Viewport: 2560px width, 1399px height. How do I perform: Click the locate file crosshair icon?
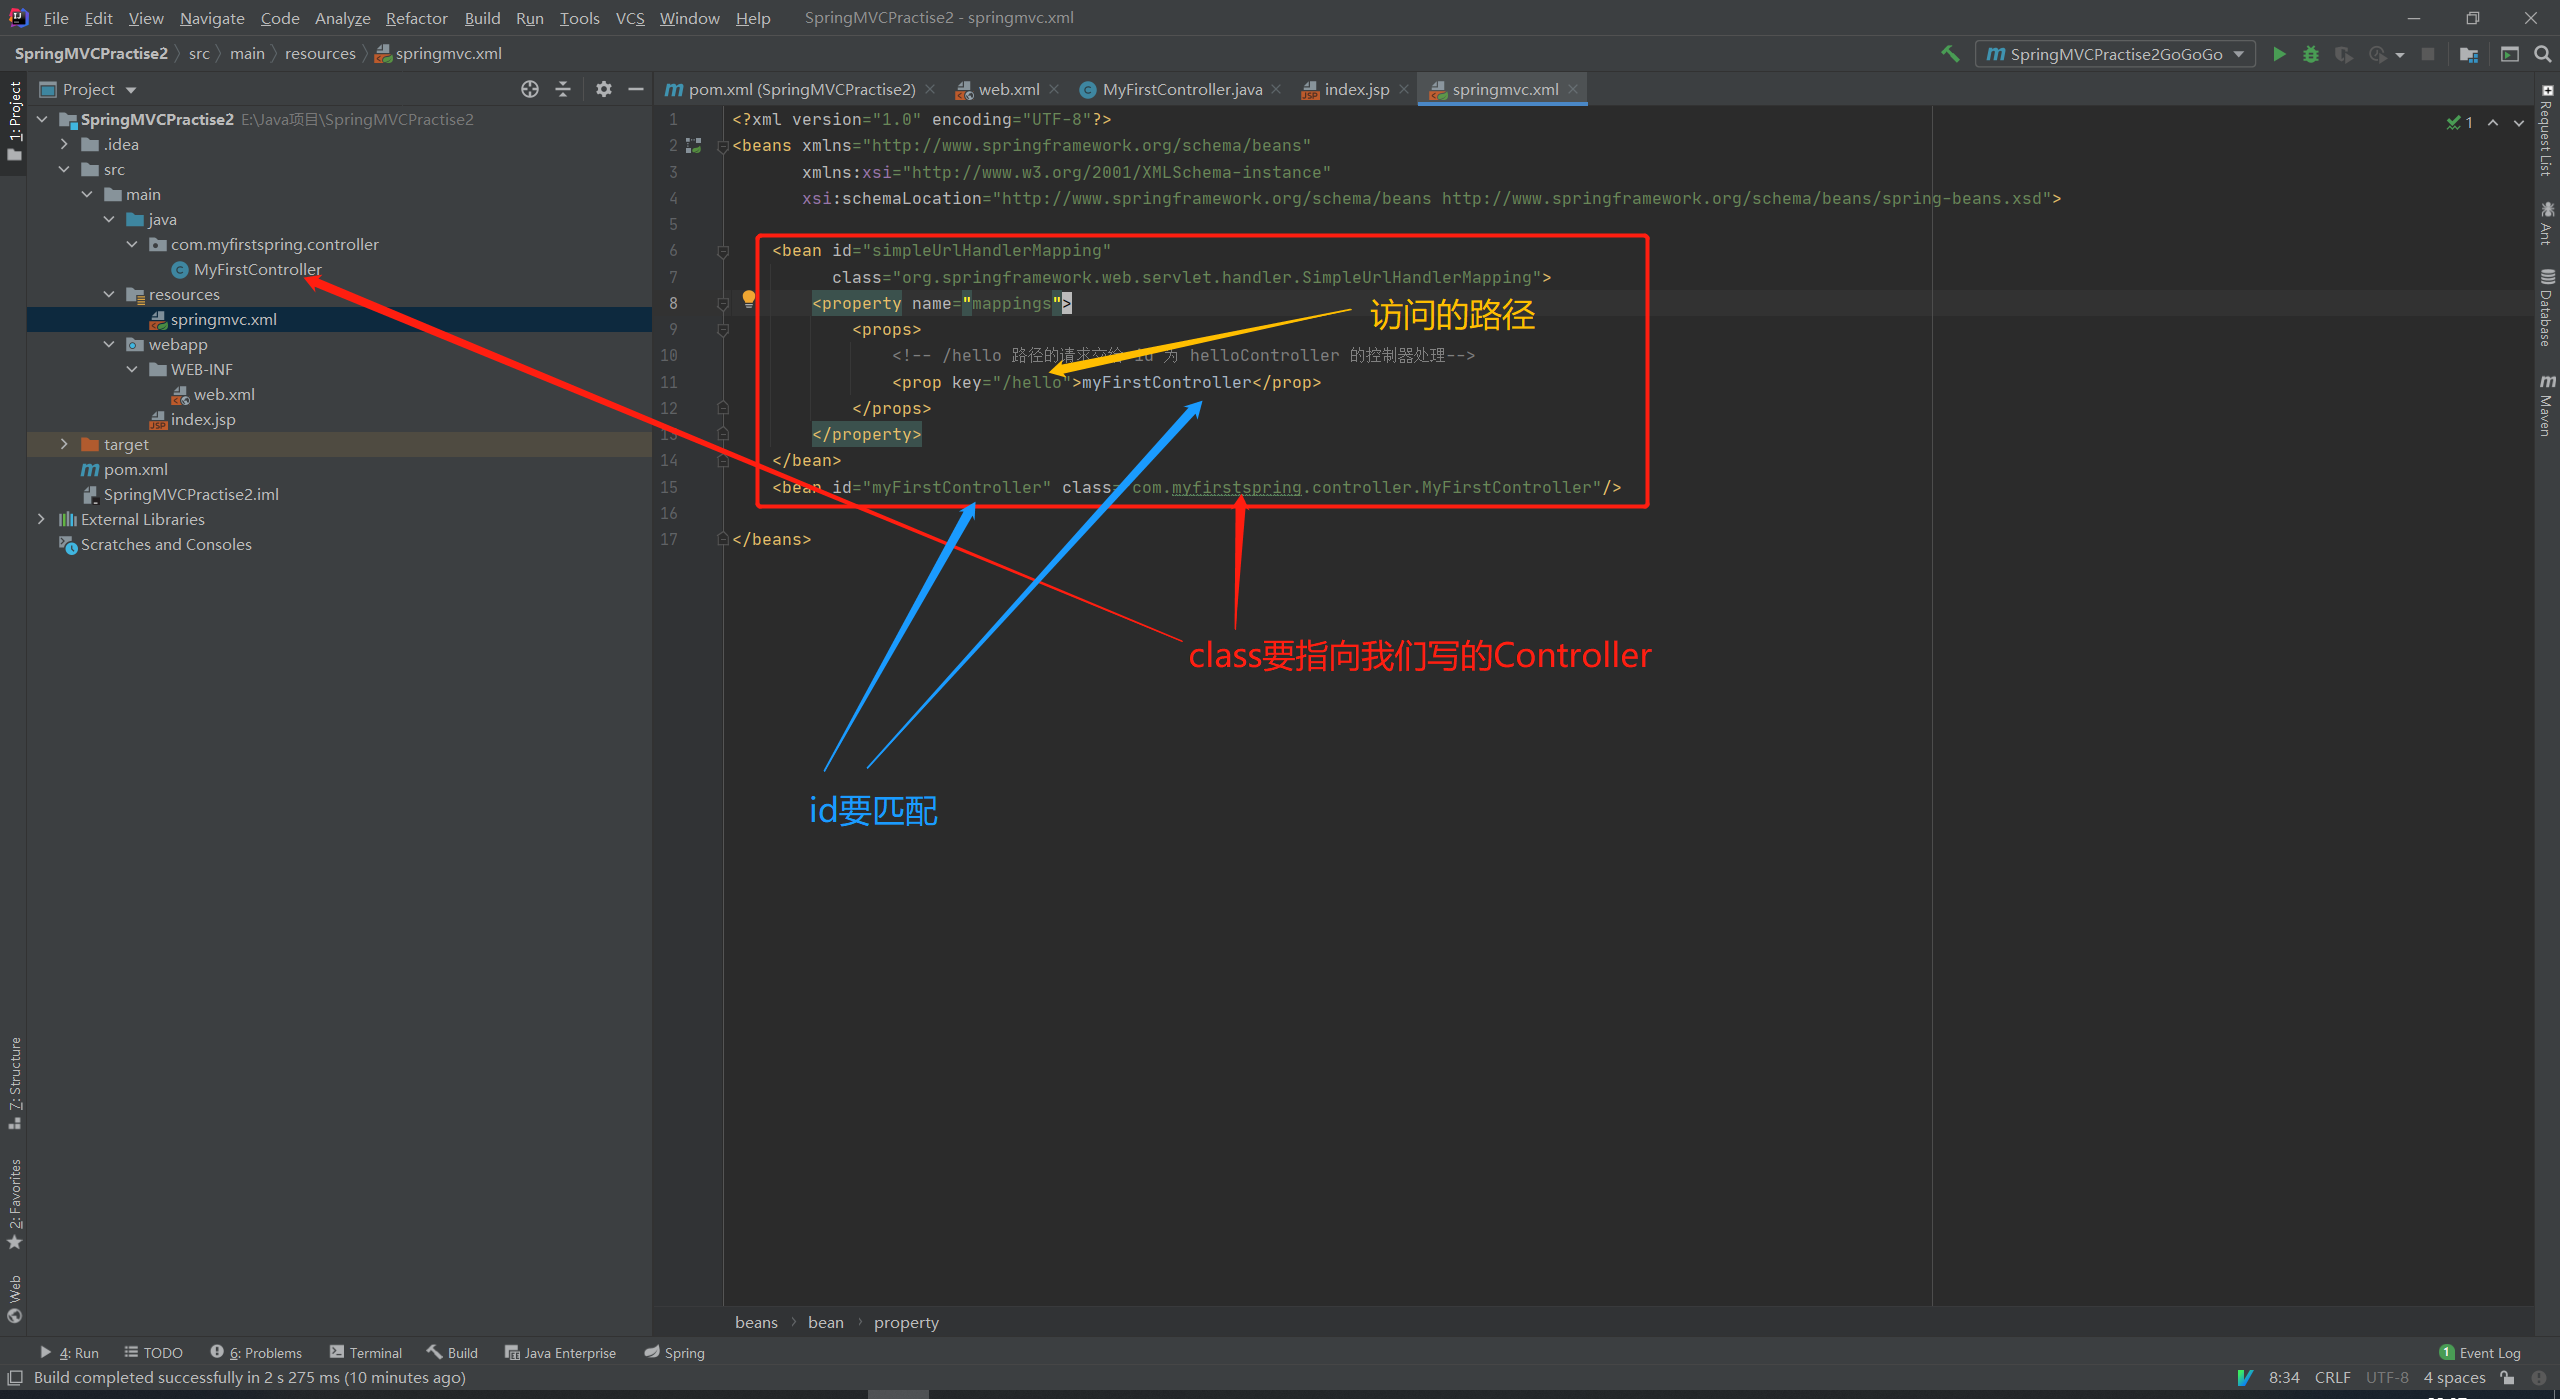tap(530, 89)
